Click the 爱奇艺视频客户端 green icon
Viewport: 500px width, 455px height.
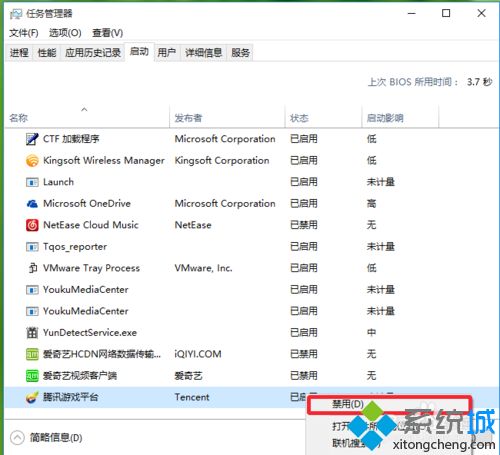[32, 376]
